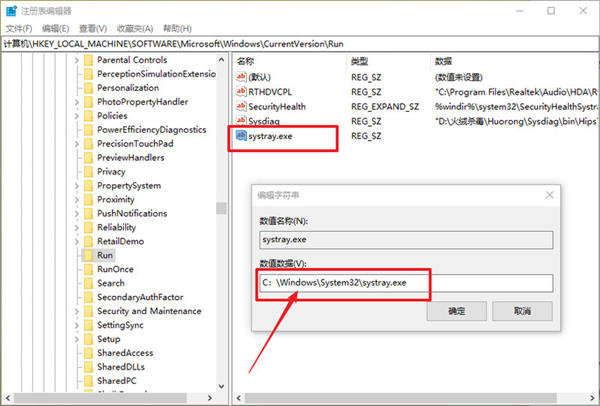This screenshot has width=600, height=406.
Task: Click the SharedDLLs folder icon
Action: tap(88, 367)
